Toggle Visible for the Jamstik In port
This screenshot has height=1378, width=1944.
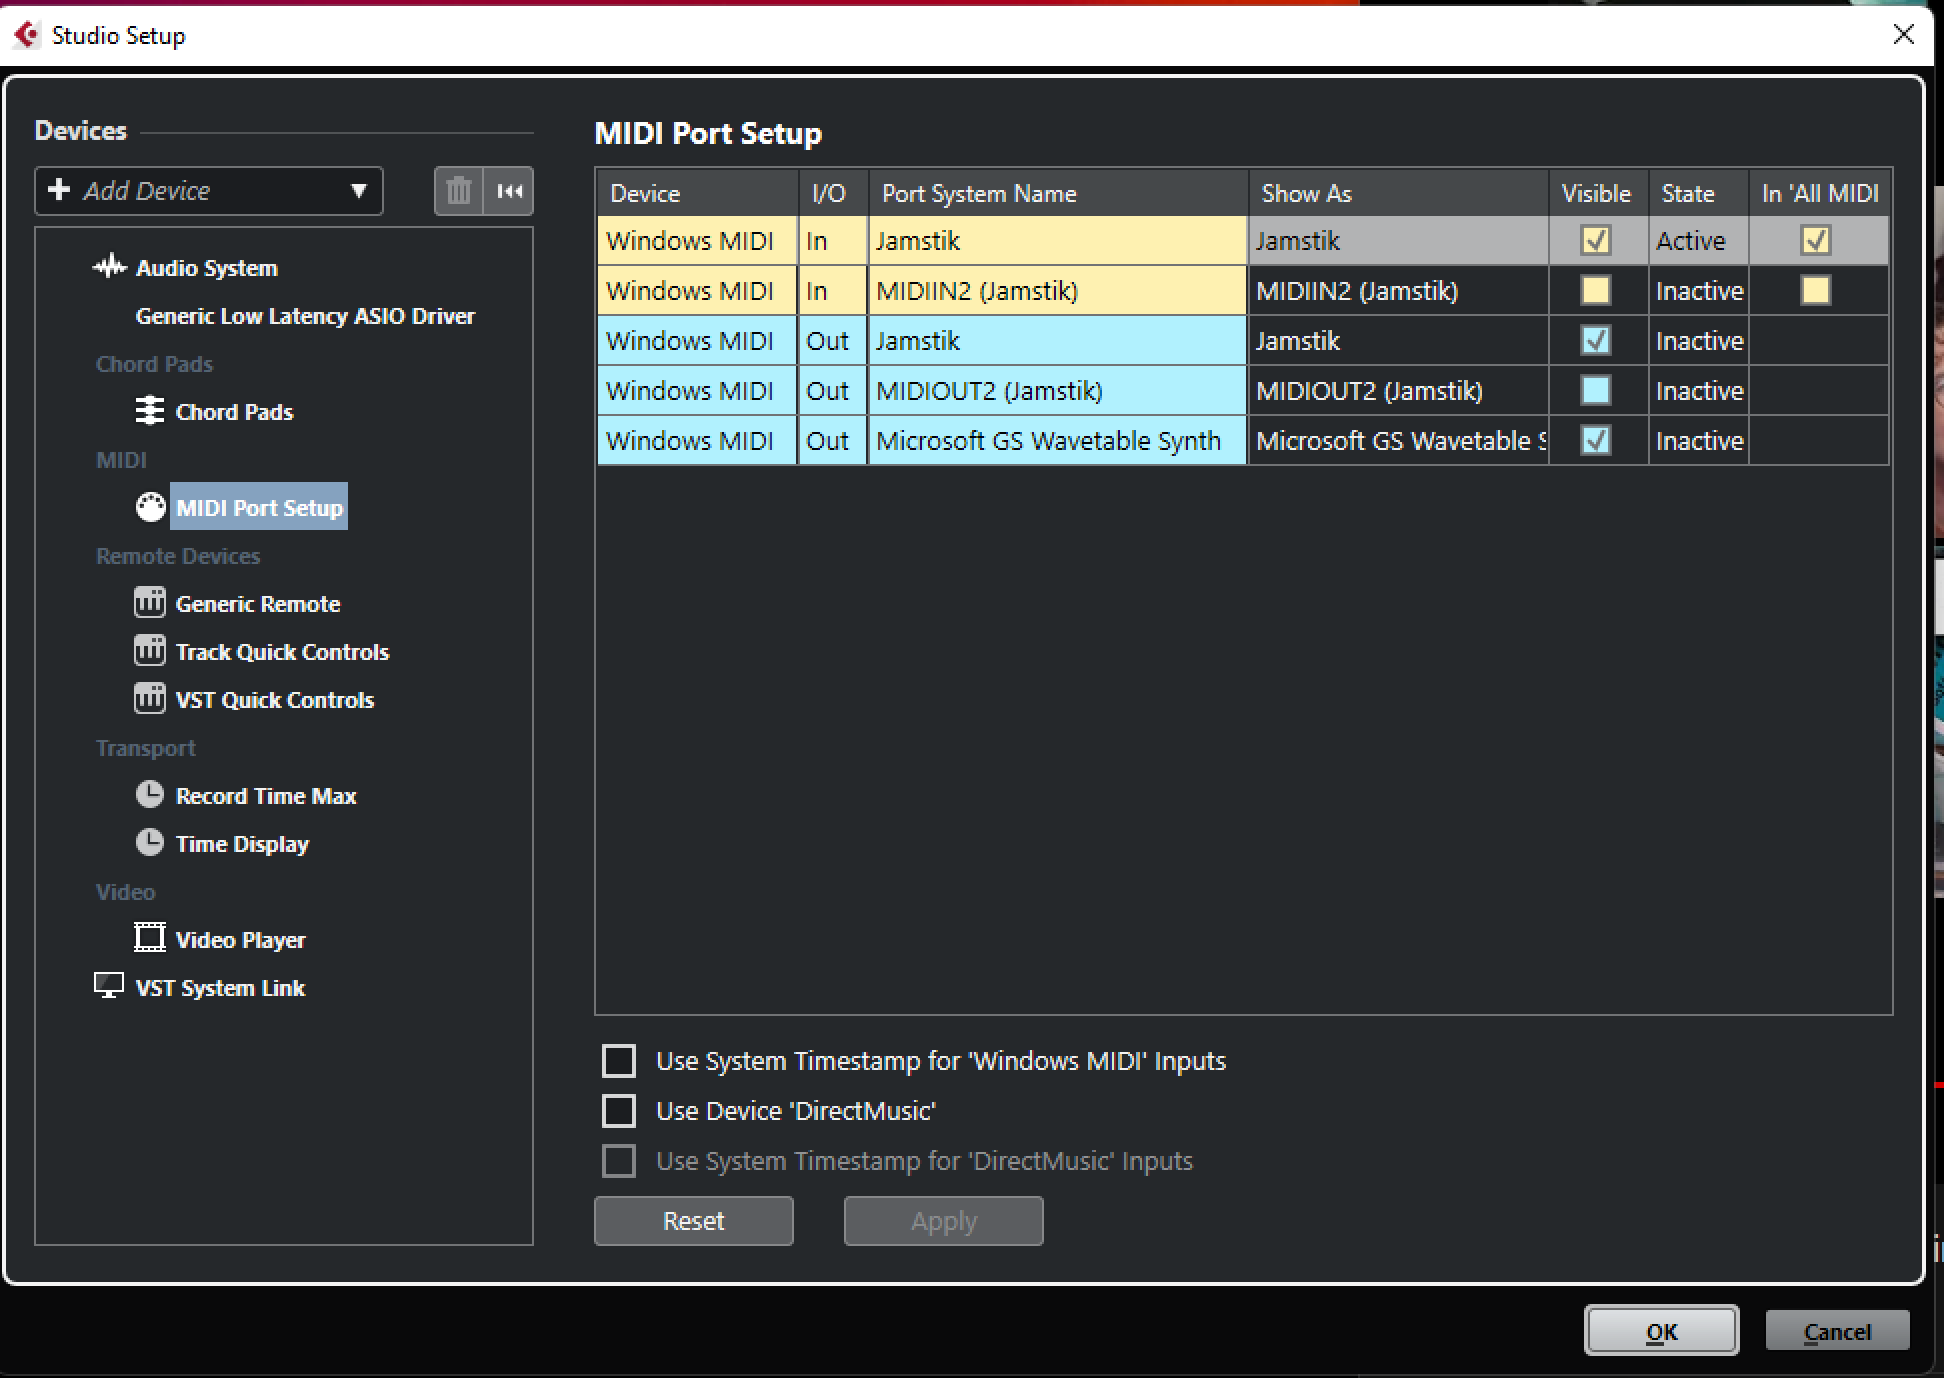pyautogui.click(x=1596, y=241)
